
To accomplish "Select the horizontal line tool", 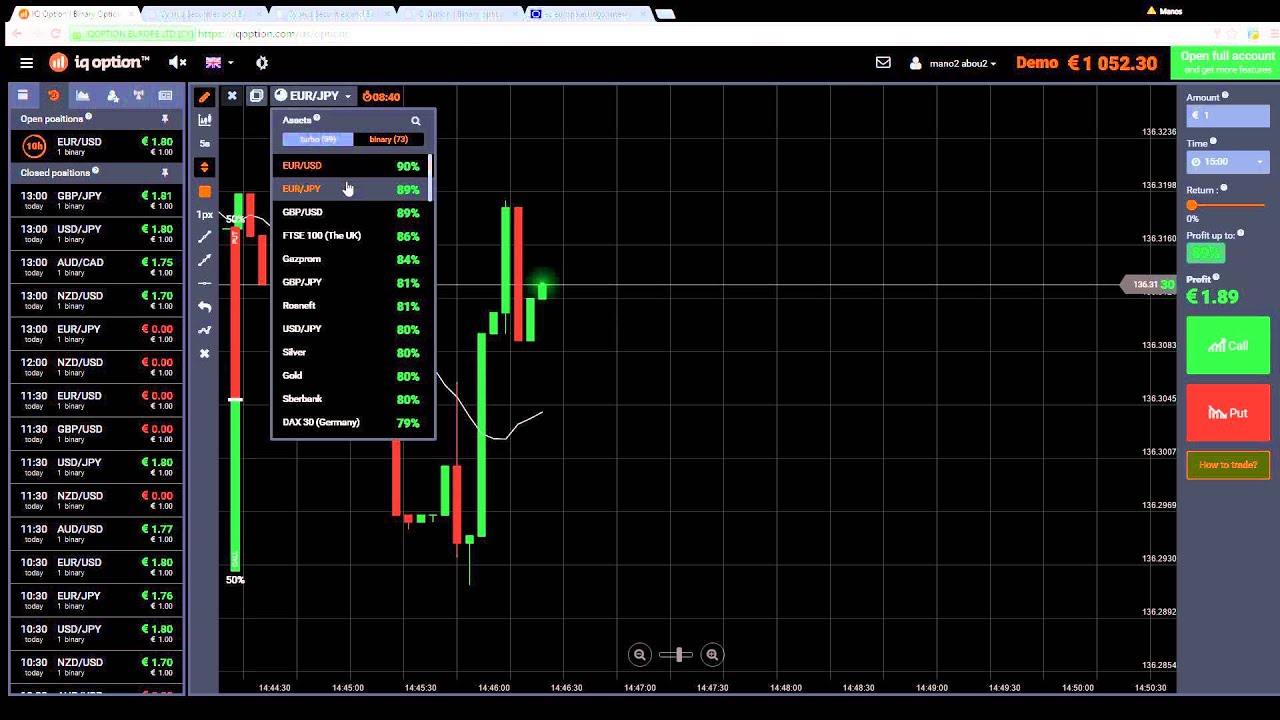I will click(x=205, y=283).
